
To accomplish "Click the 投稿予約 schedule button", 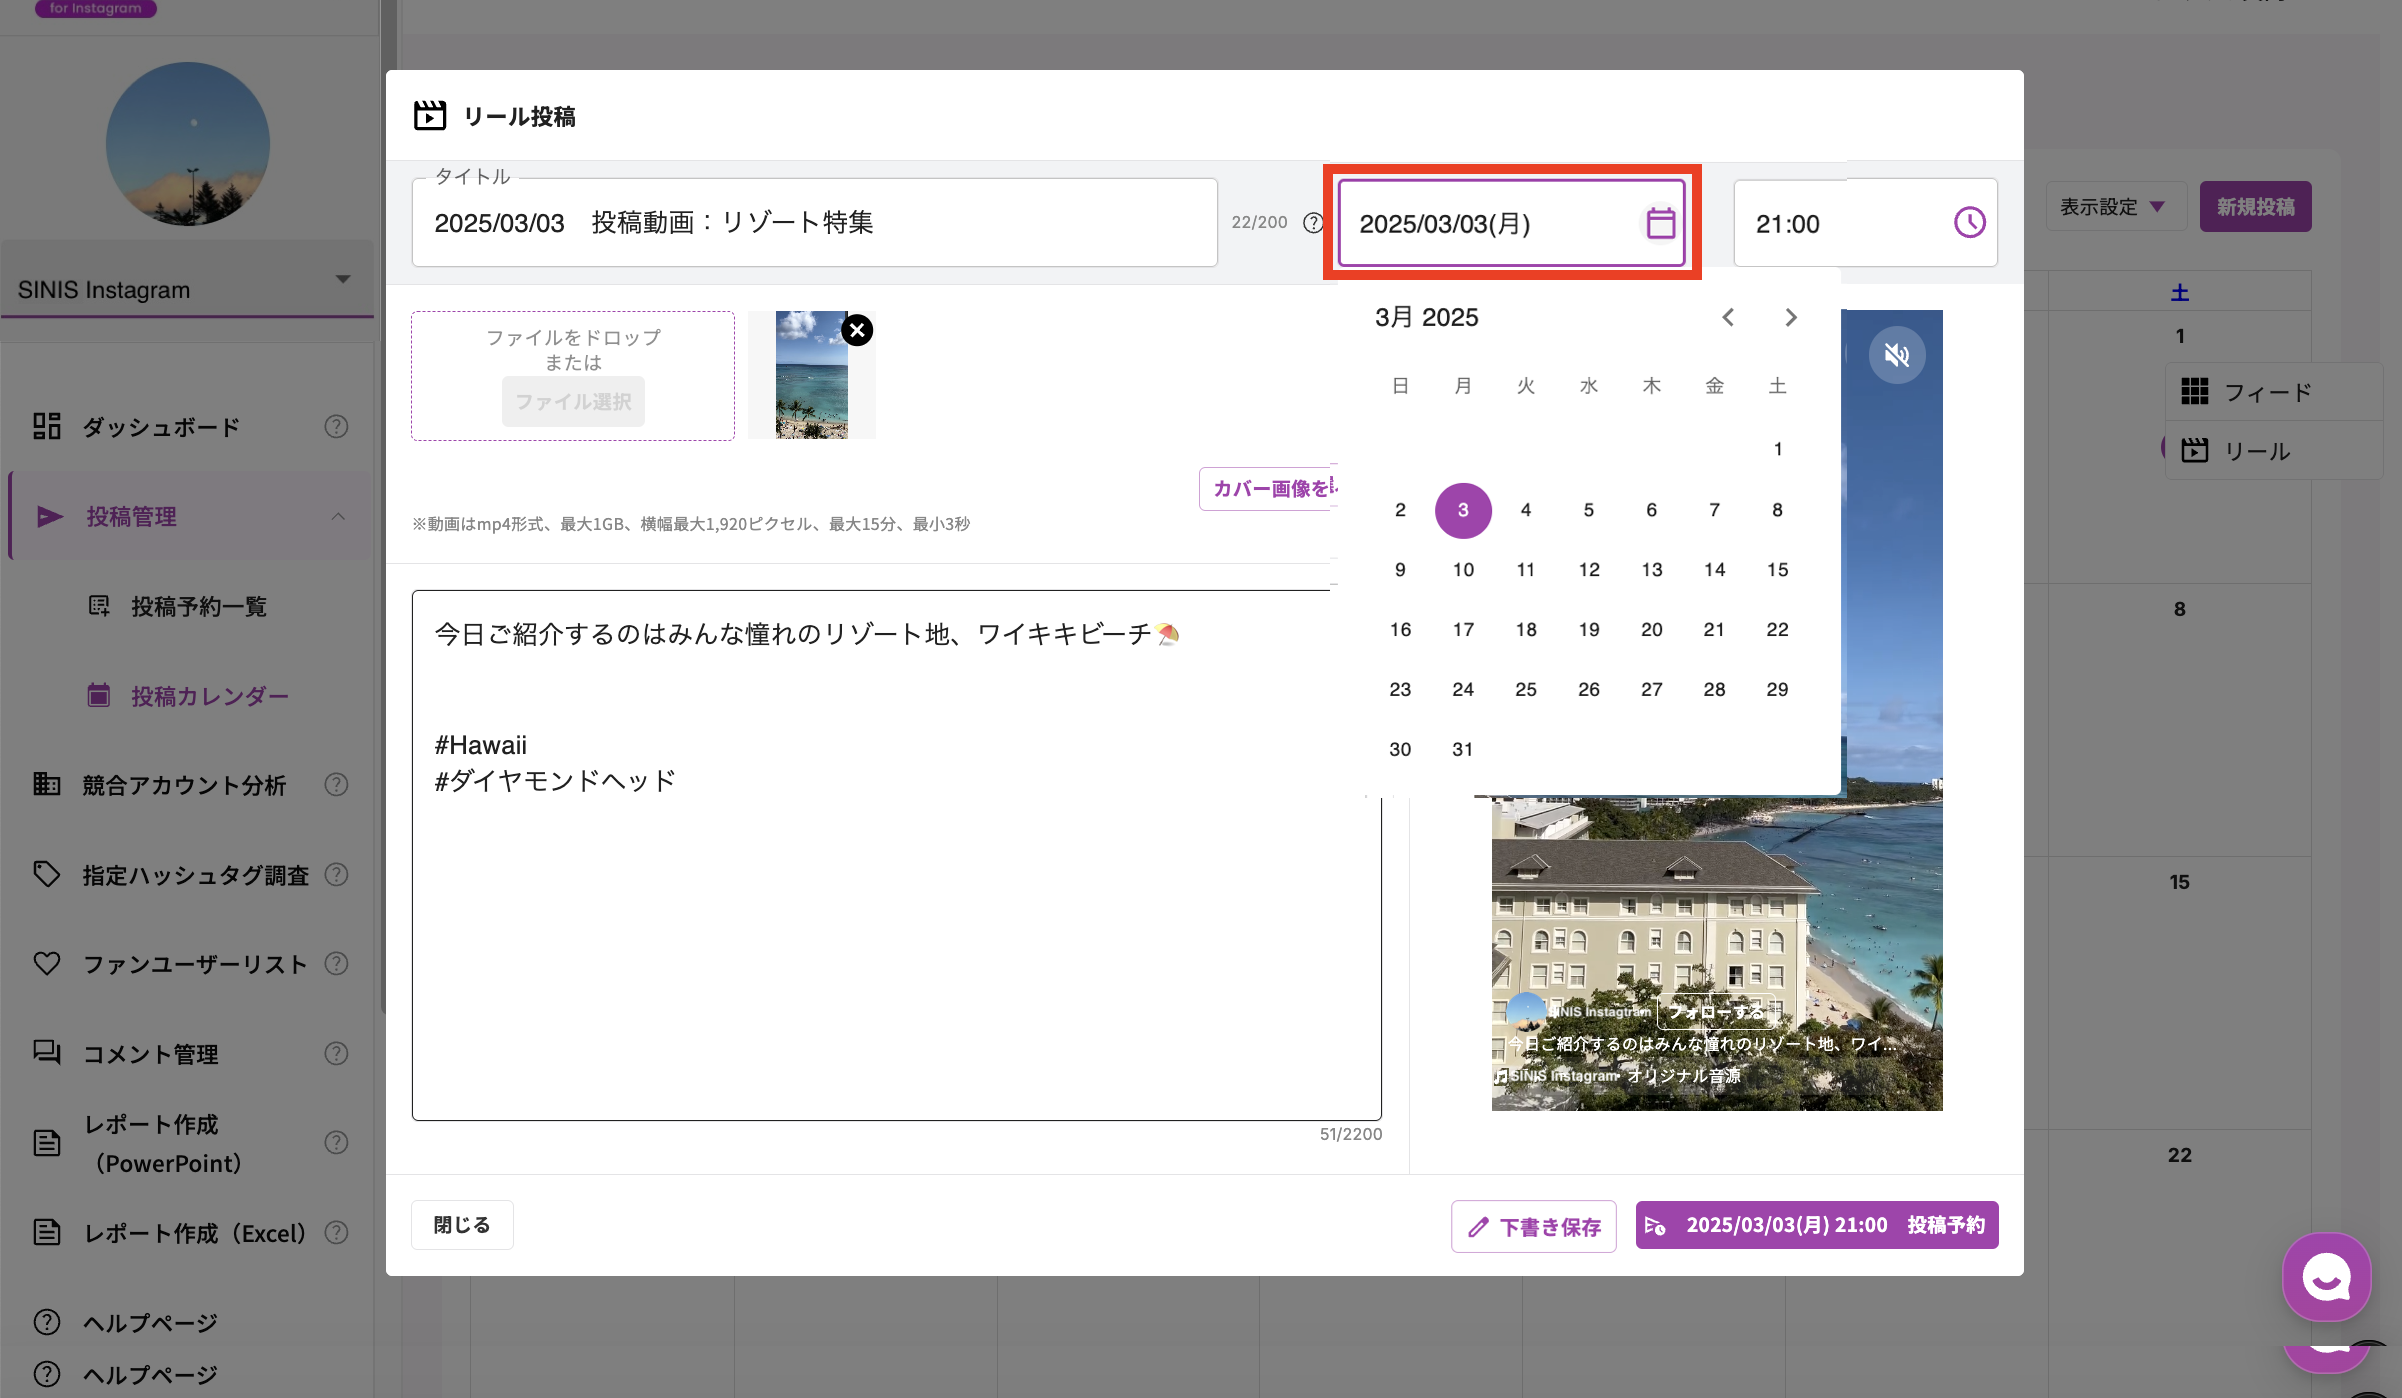I will (x=1816, y=1226).
